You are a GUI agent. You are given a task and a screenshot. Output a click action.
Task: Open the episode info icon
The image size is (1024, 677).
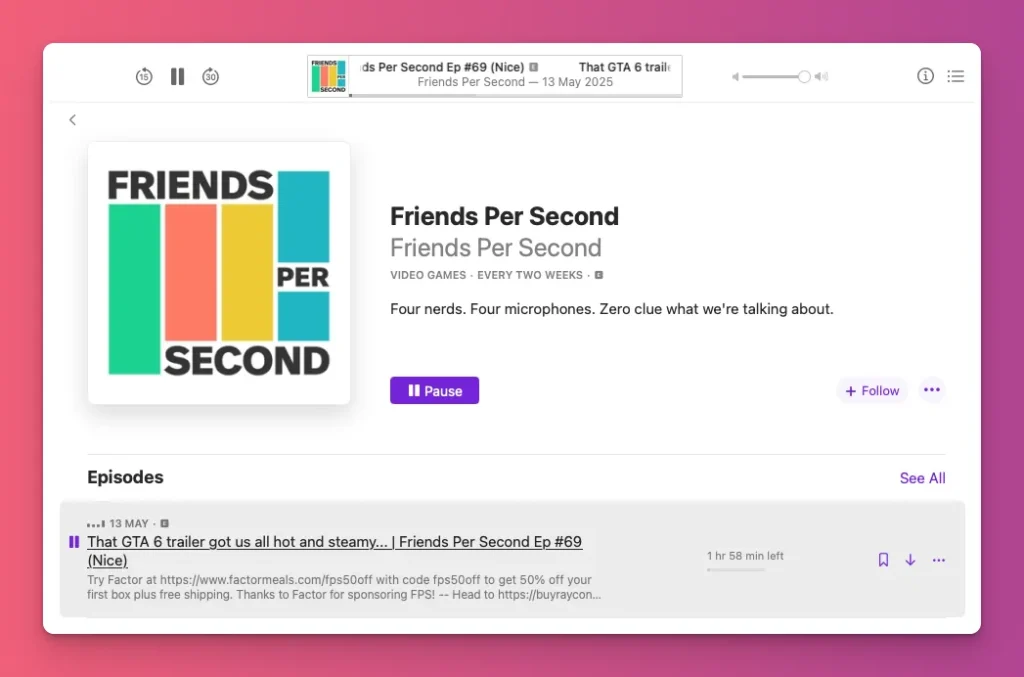coord(925,76)
